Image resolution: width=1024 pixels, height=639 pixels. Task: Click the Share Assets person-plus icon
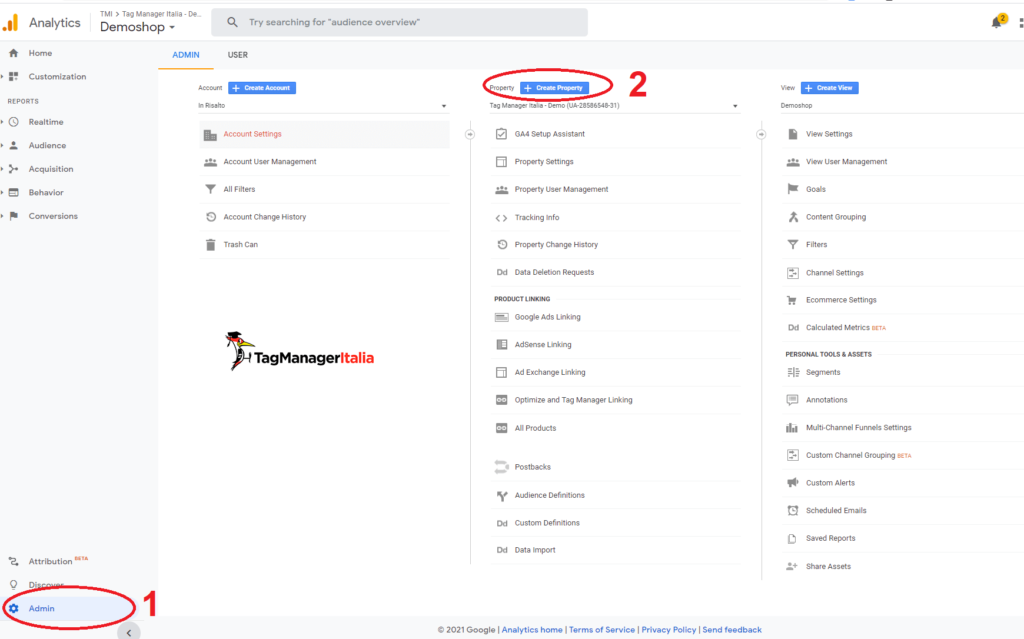click(792, 566)
